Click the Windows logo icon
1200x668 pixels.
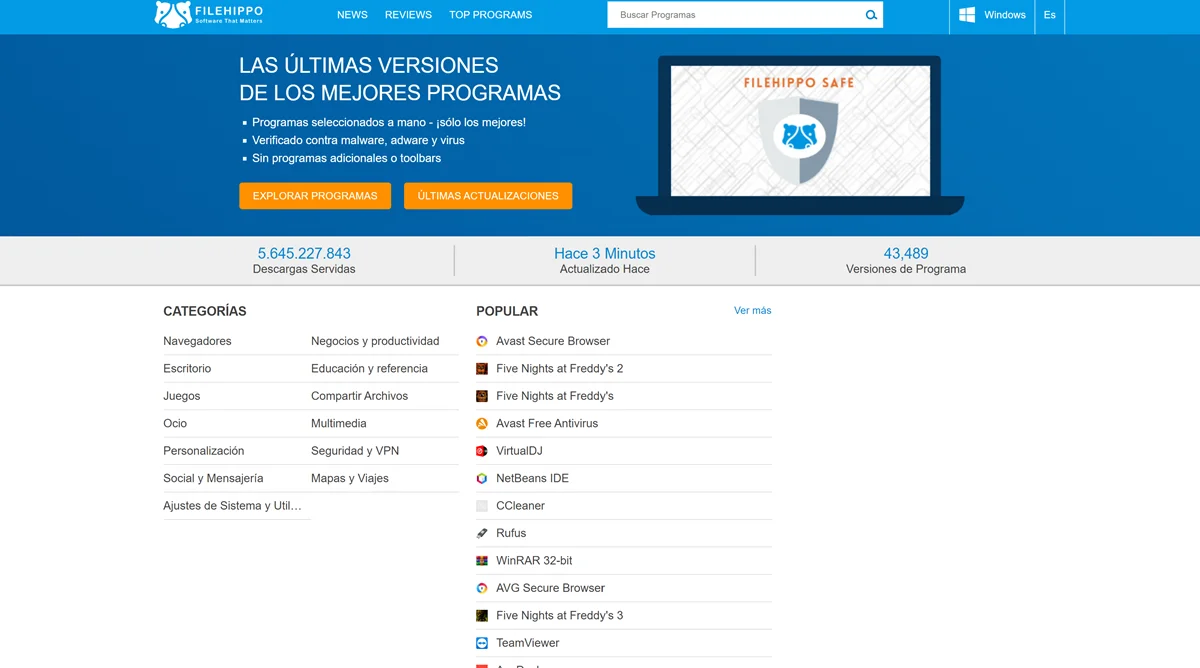pyautogui.click(x=967, y=15)
